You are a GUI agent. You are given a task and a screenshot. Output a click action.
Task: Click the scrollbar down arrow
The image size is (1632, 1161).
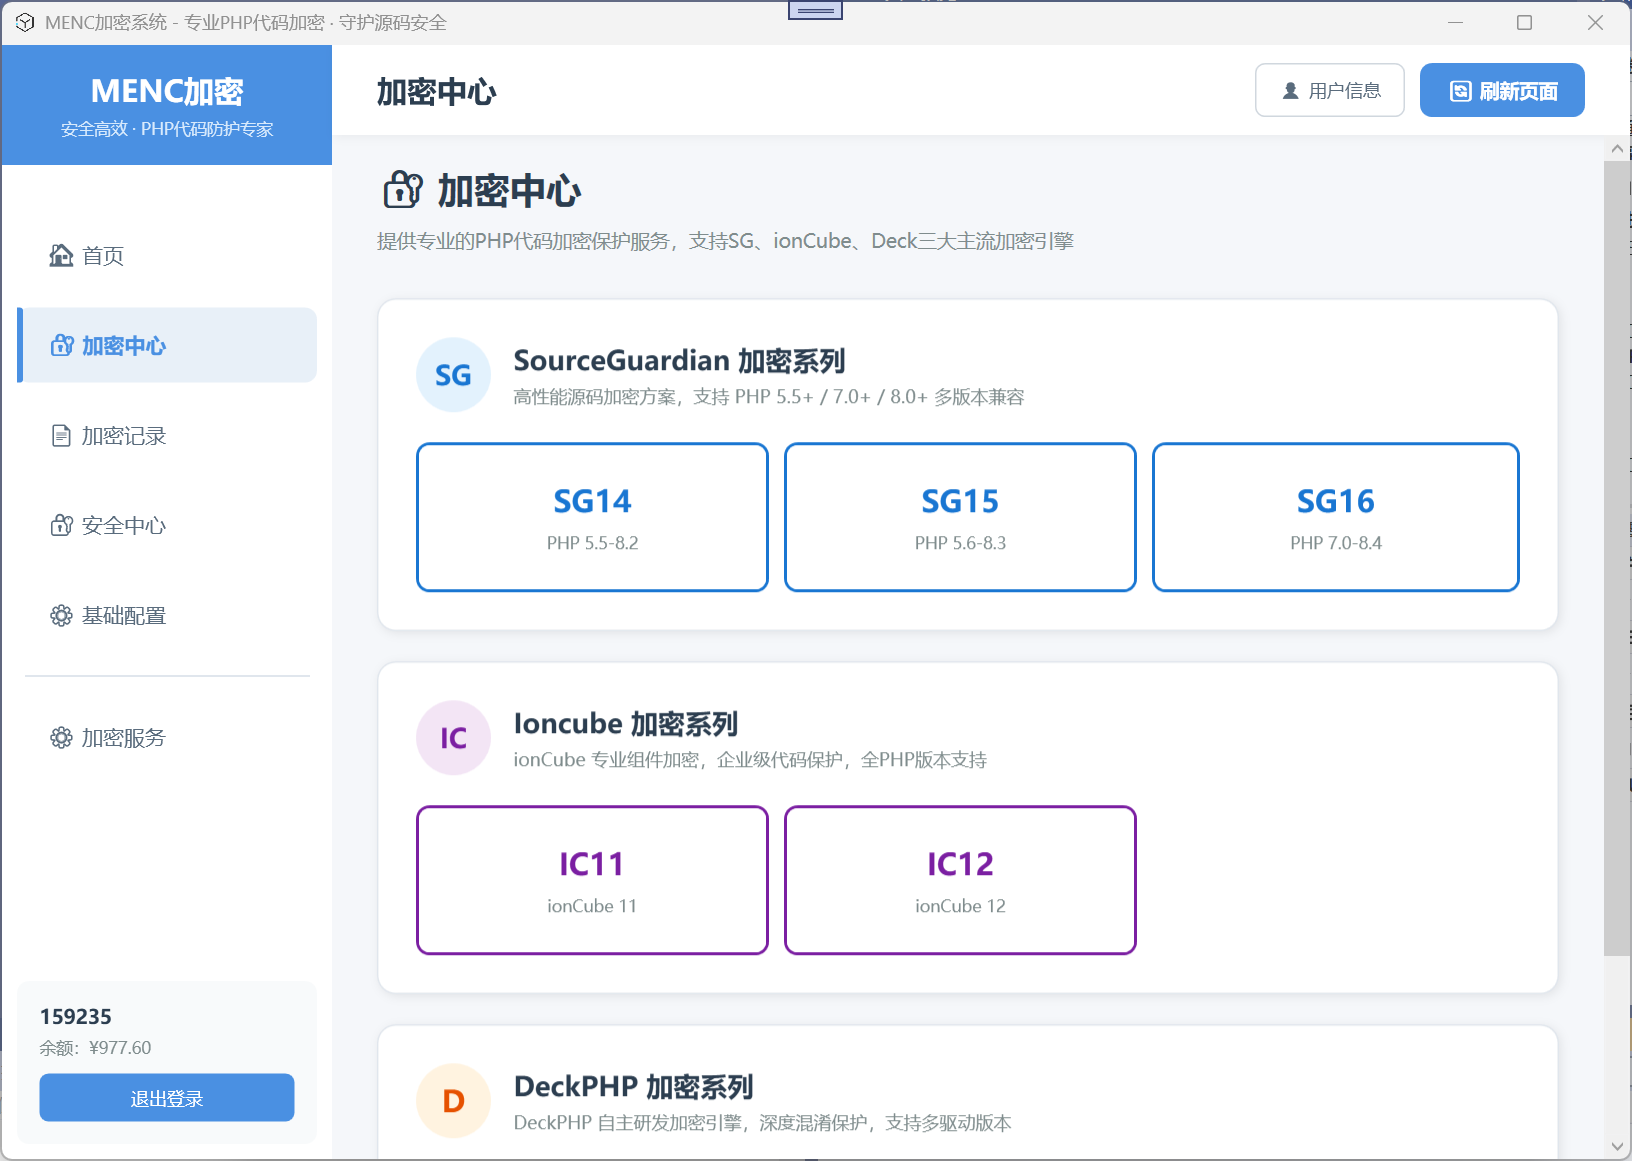coord(1617,1147)
